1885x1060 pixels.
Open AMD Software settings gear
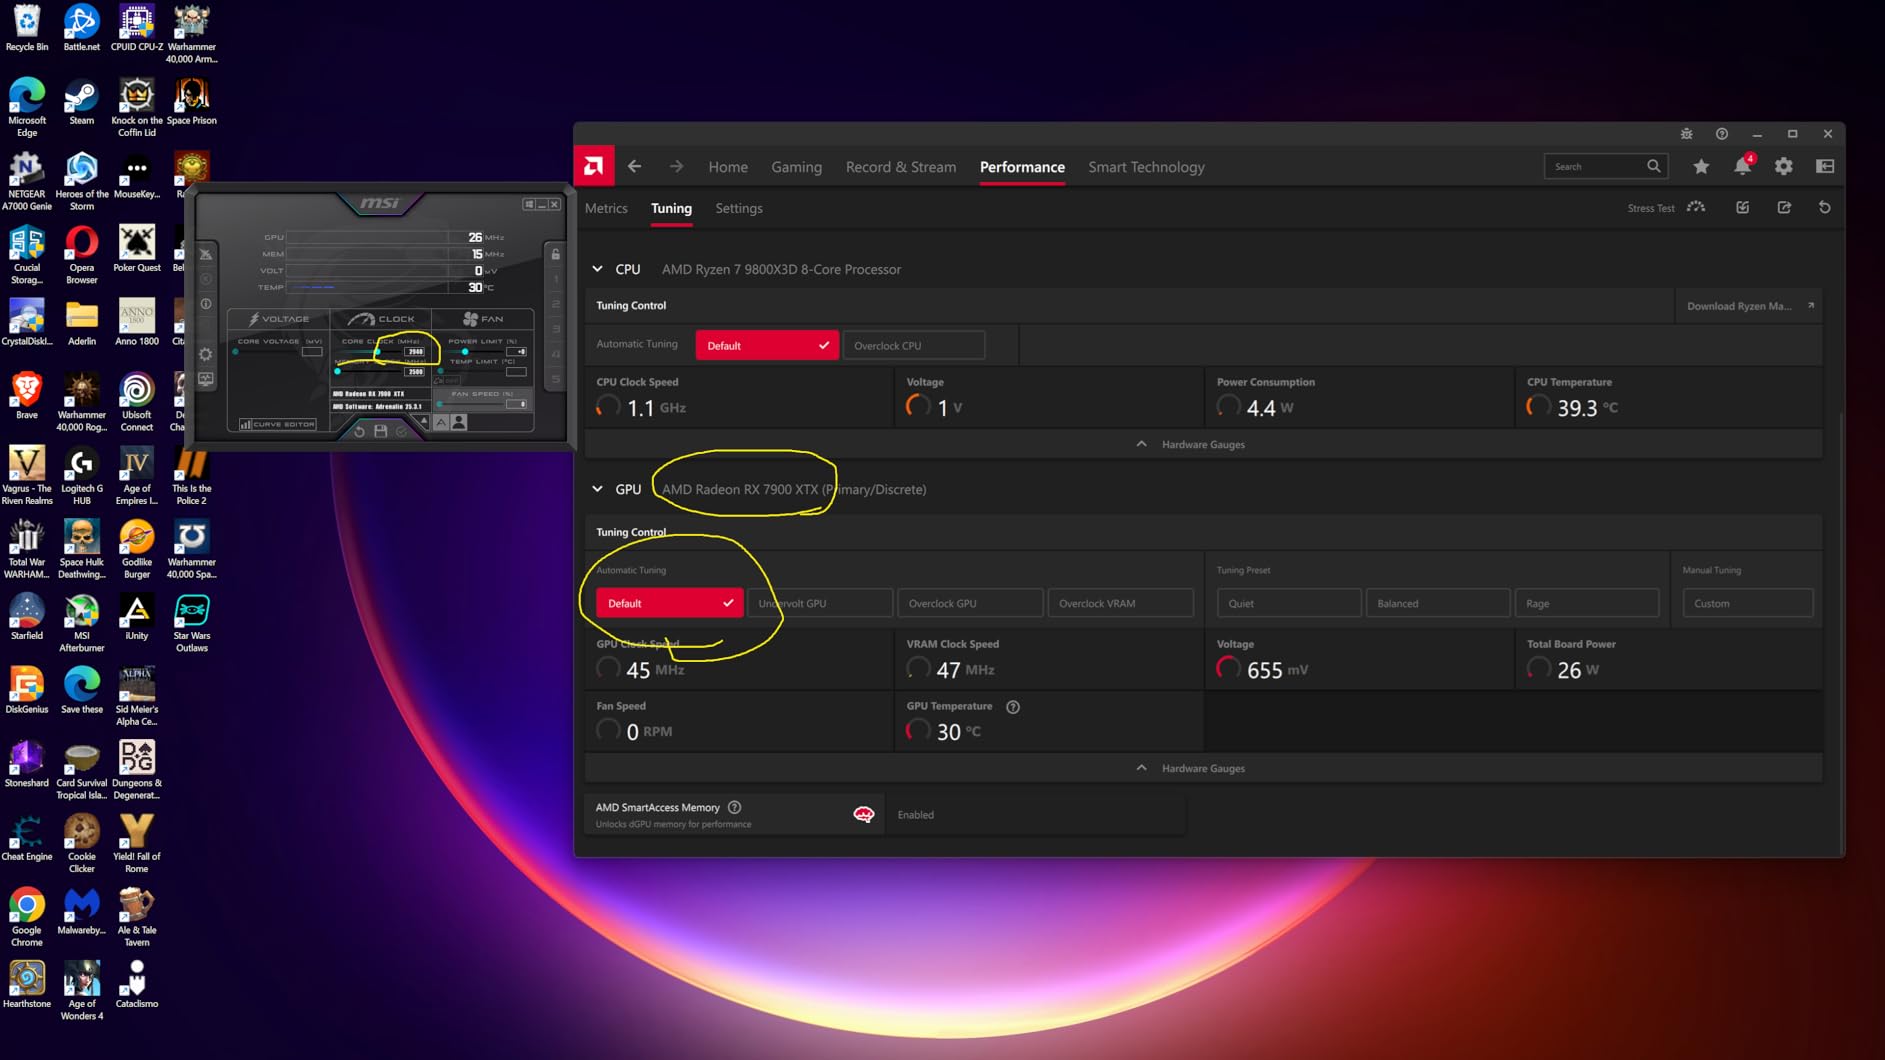point(1784,167)
